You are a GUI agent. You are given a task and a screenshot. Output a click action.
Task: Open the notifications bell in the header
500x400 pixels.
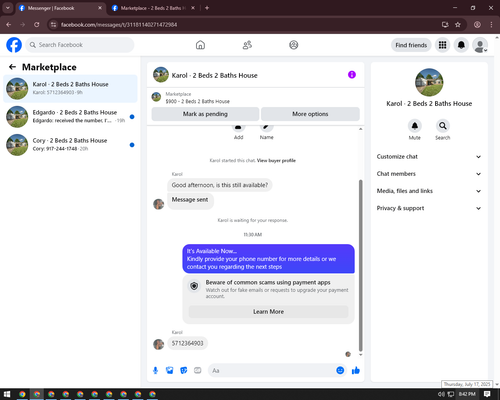(461, 45)
